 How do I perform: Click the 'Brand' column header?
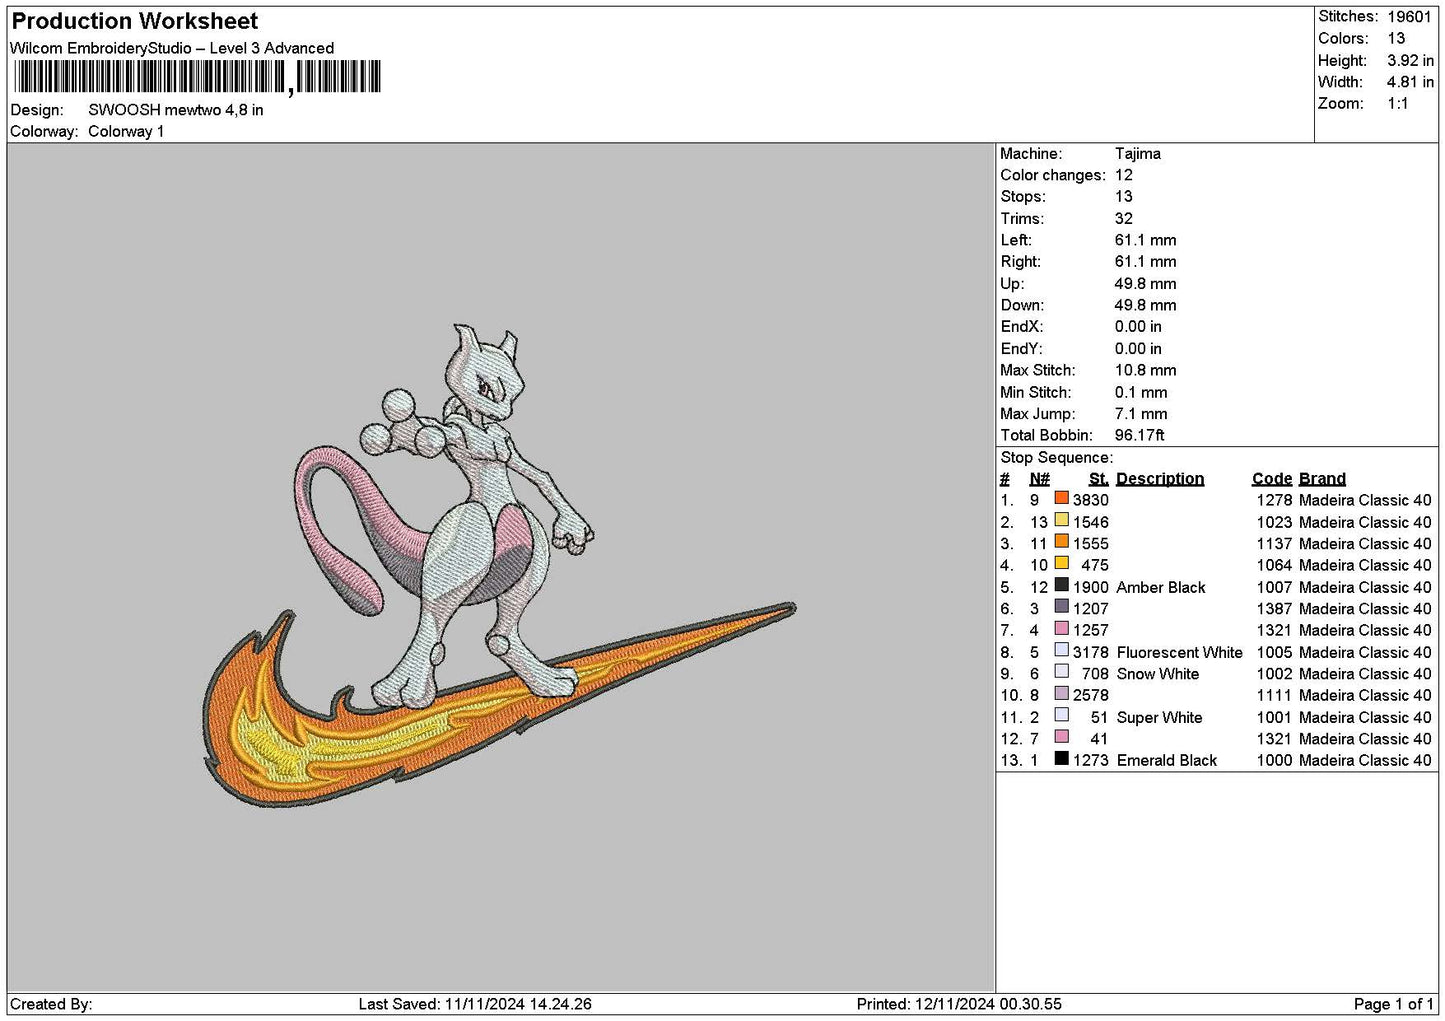point(1322,479)
